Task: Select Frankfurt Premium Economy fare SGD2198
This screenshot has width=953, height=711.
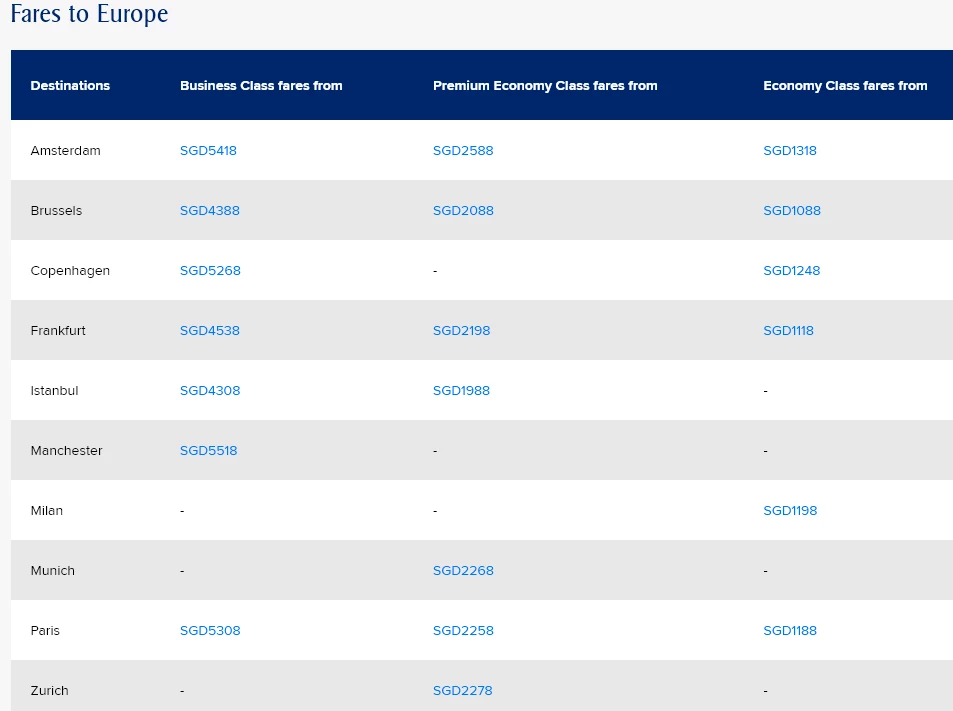Action: point(461,331)
